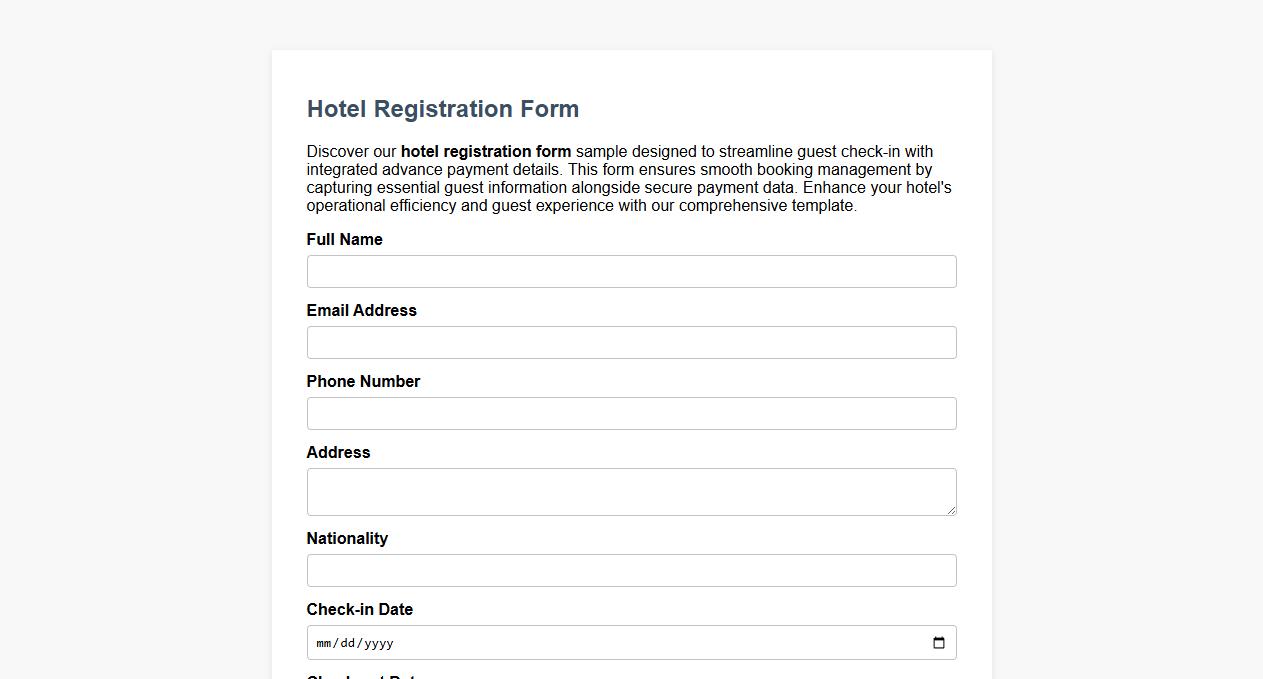This screenshot has height=679, width=1263.
Task: Select the bold 'hotel registration form' text
Action: tap(485, 151)
